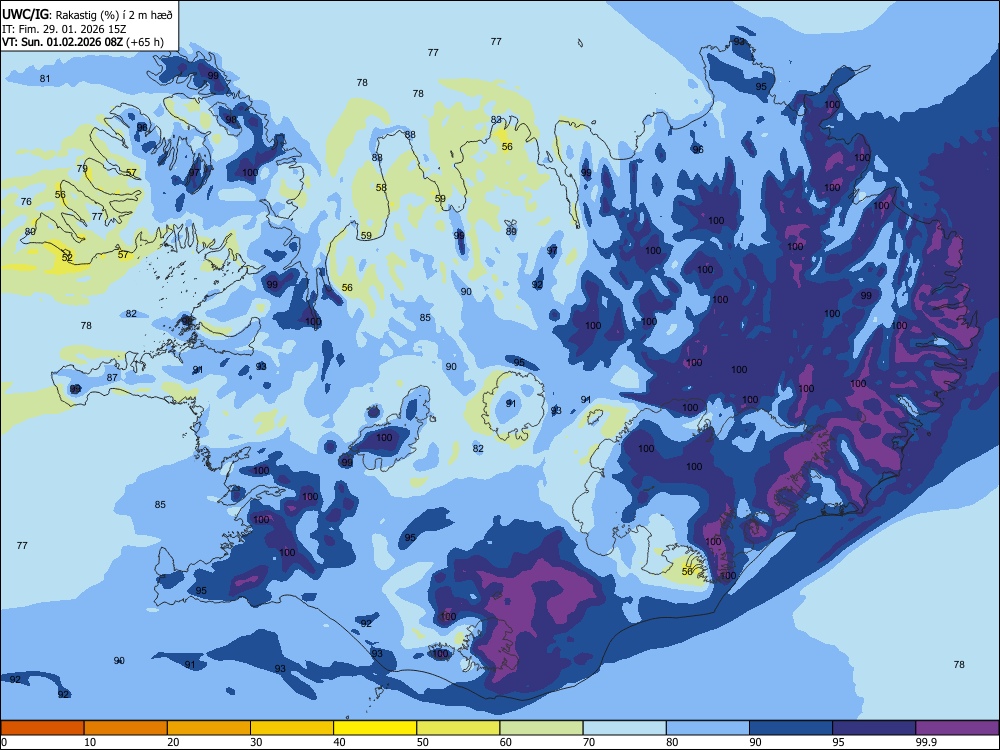Viewport: 1000px width, 750px height.
Task: Click the map humidity value 81
Action: [45, 78]
